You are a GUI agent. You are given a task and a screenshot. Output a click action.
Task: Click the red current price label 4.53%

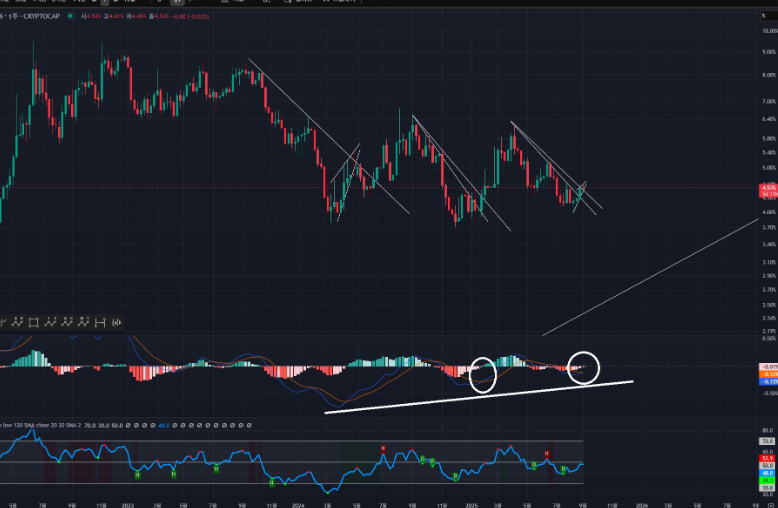pos(769,188)
